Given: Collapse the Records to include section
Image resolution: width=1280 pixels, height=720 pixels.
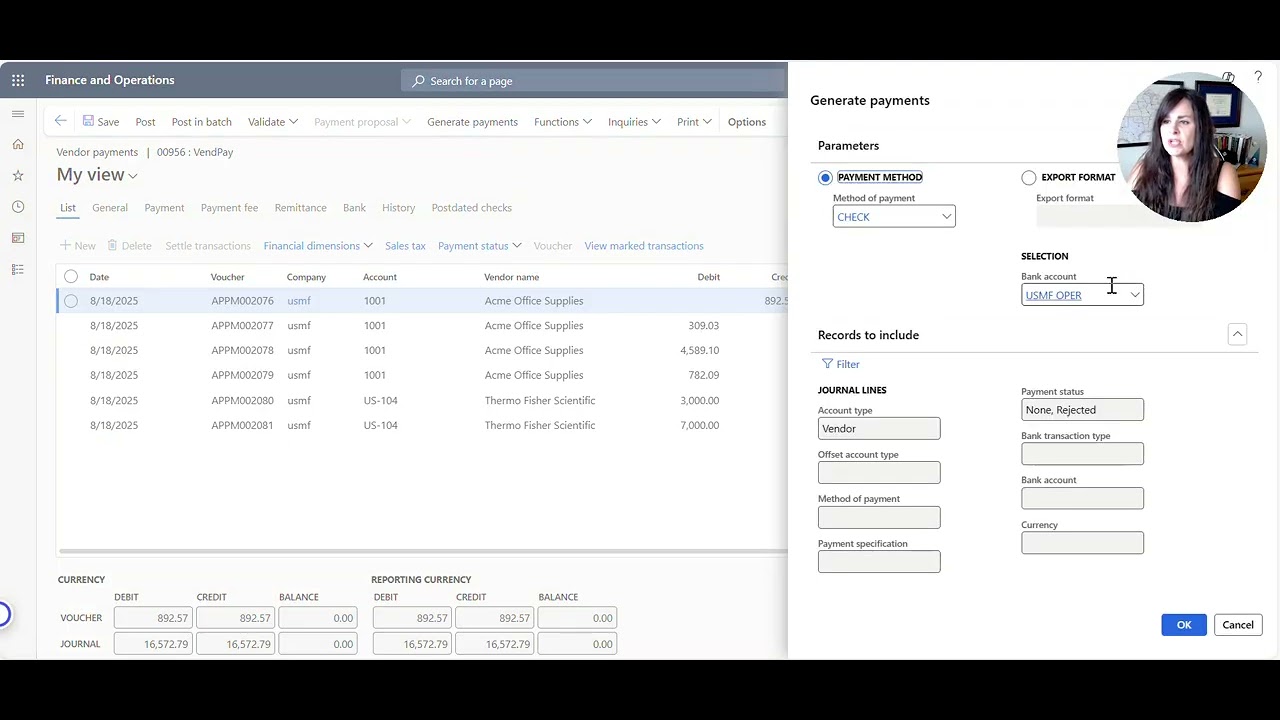Looking at the screenshot, I should coord(1237,334).
